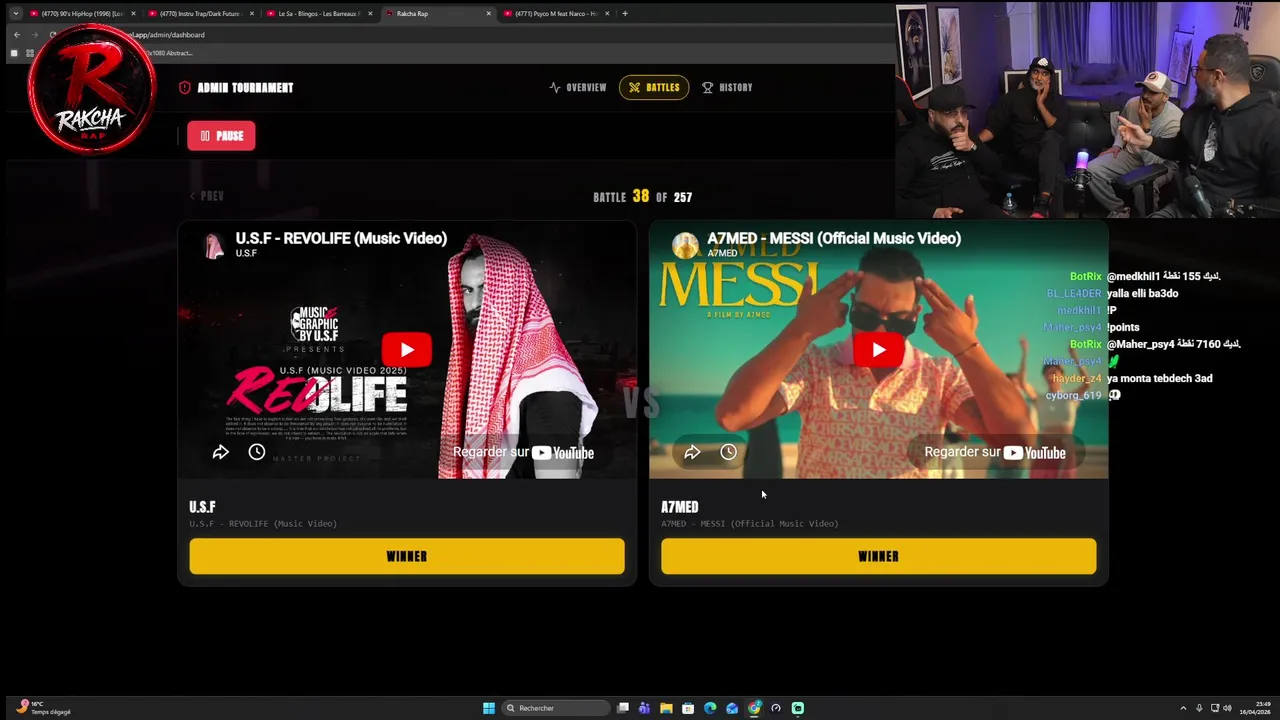The image size is (1280, 720).
Task: Open File Explorer from the taskbar
Action: pos(666,708)
